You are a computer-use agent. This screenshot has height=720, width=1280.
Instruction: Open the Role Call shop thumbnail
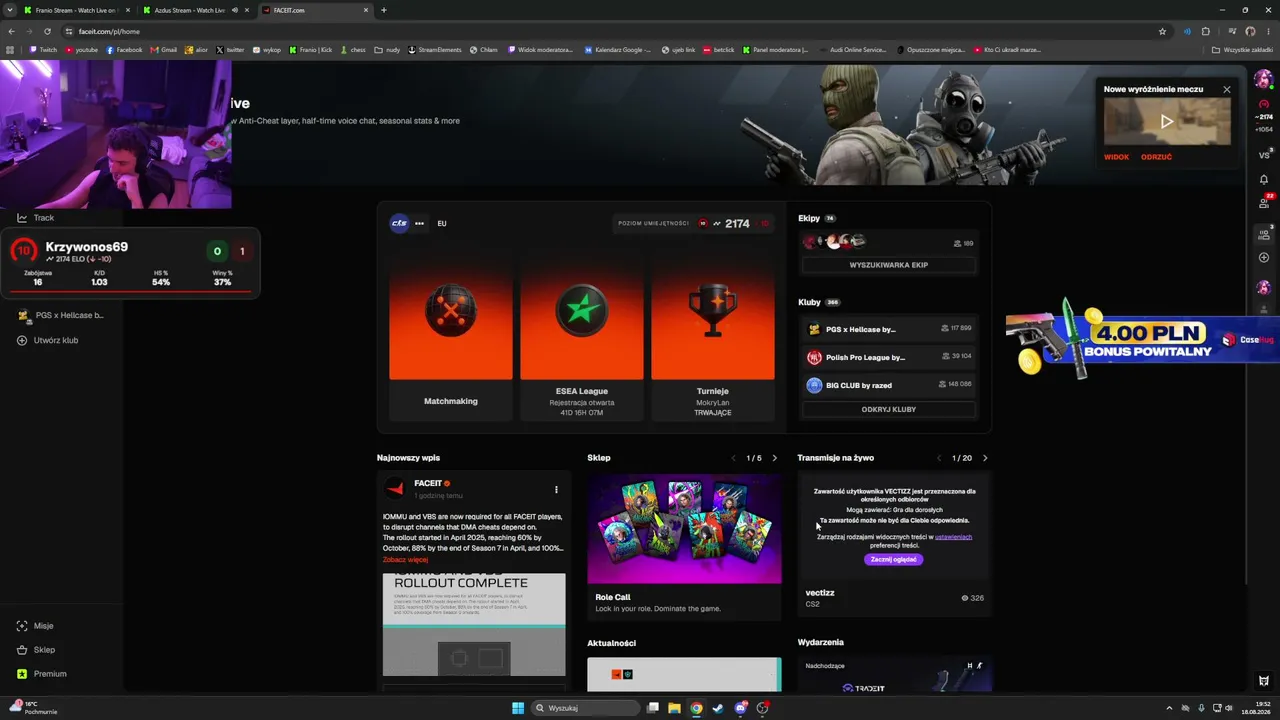[684, 528]
